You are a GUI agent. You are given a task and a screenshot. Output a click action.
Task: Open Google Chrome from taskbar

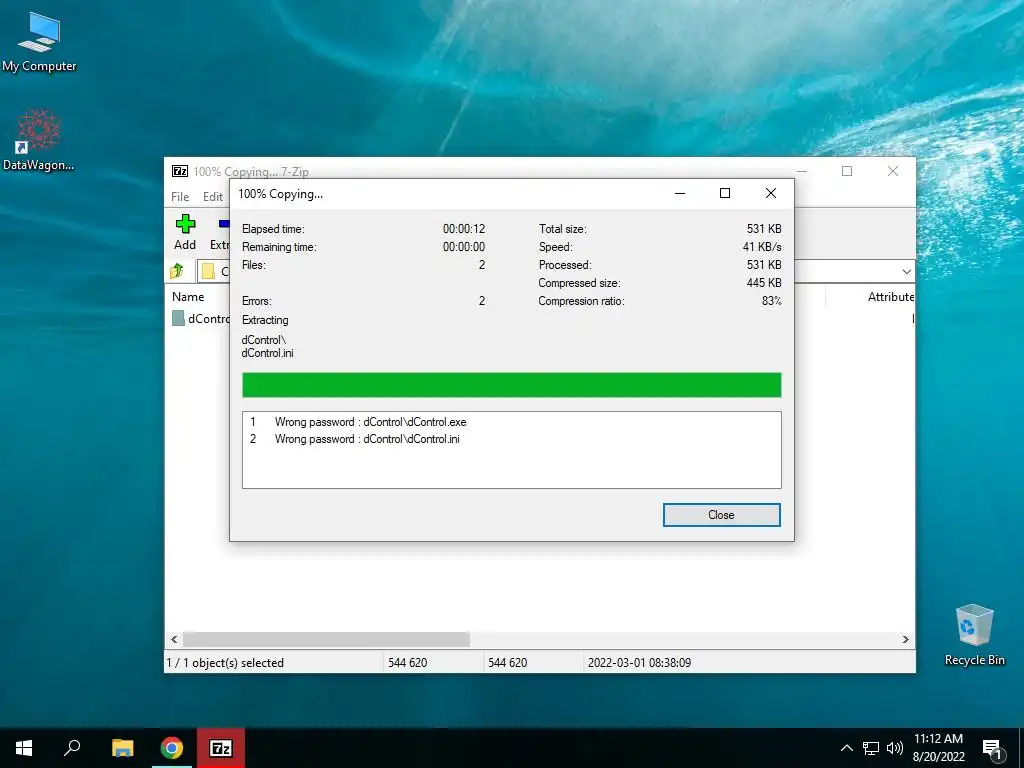pos(172,748)
